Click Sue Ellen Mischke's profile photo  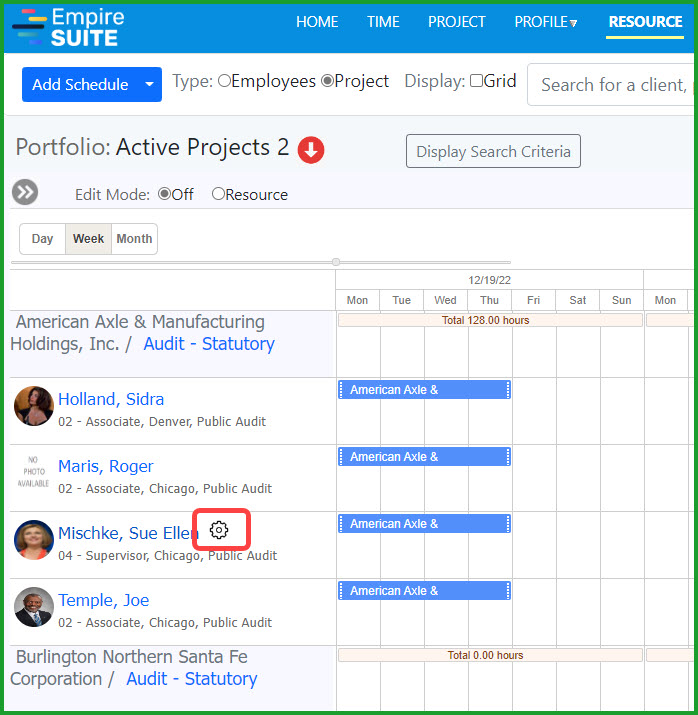[x=34, y=540]
